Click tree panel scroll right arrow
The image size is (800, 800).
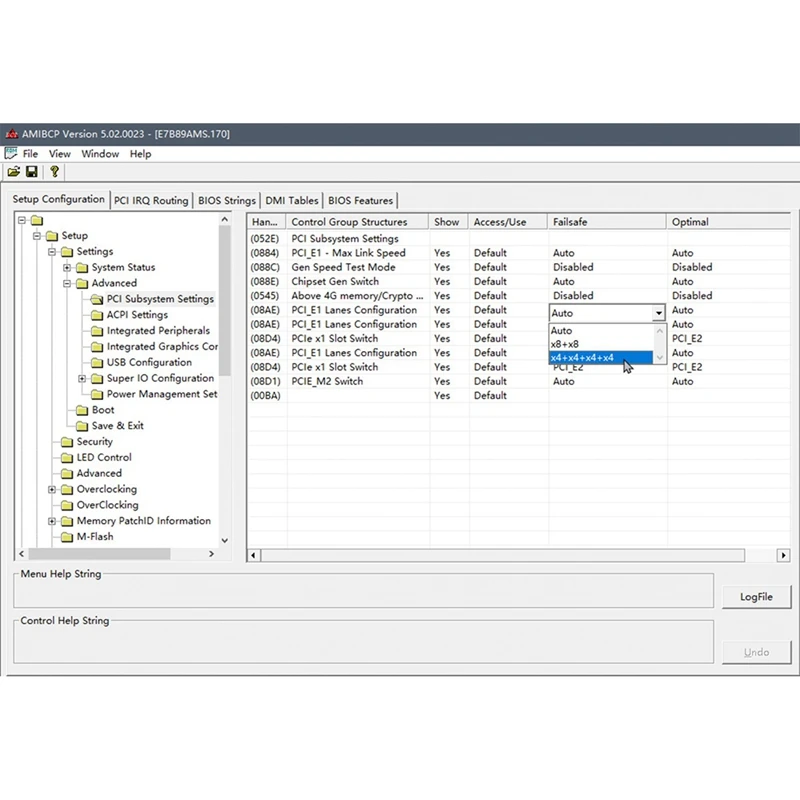point(211,554)
